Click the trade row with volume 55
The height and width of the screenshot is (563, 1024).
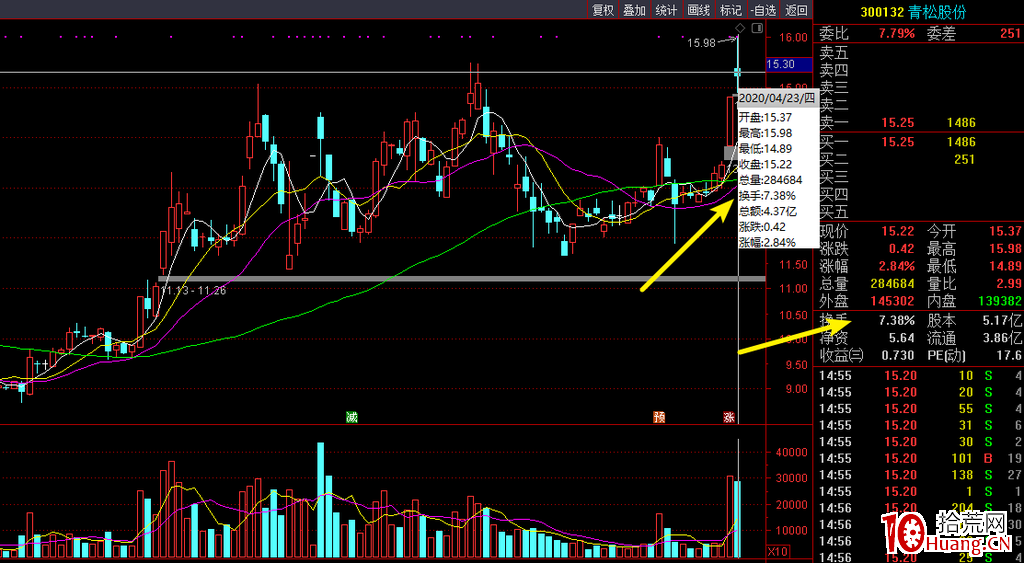click(x=920, y=408)
